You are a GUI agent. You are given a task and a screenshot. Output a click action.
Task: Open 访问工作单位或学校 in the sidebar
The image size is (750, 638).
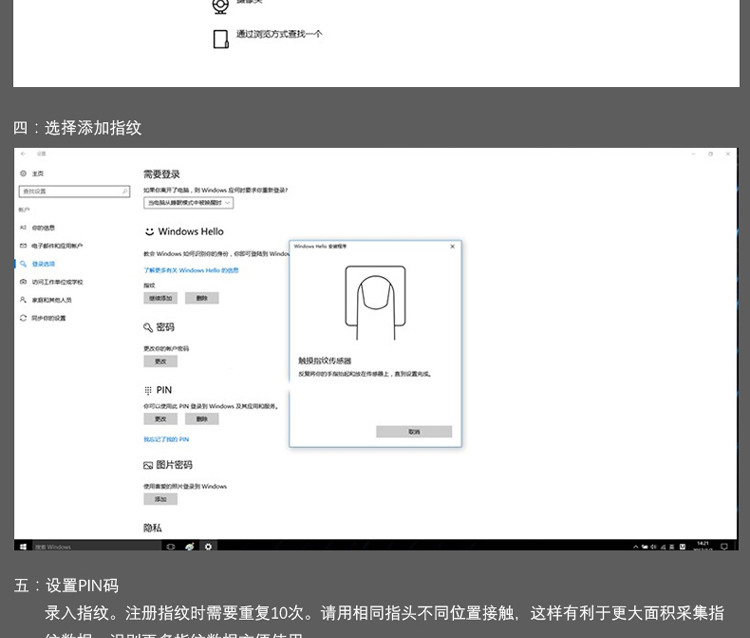(x=57, y=282)
